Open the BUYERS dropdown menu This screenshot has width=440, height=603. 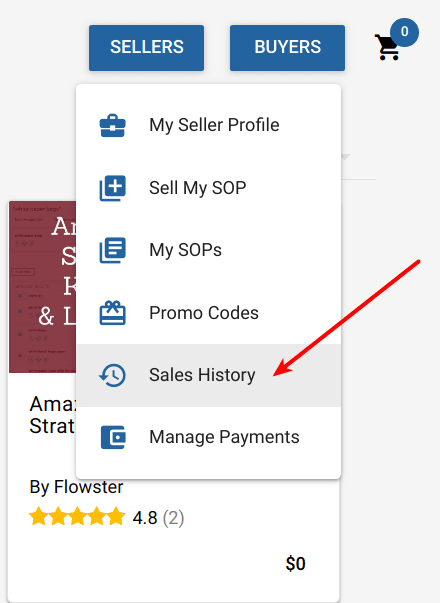(x=287, y=48)
